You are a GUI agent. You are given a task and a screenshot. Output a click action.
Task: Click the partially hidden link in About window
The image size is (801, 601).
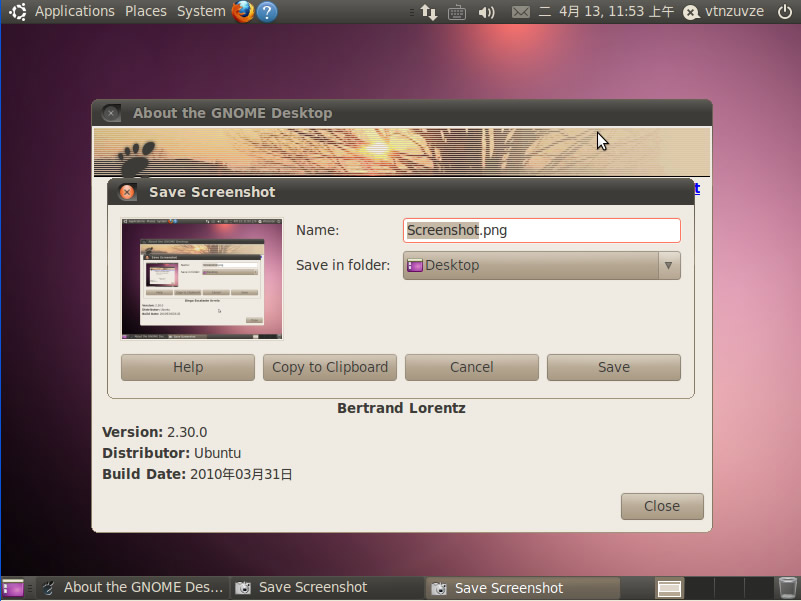[697, 189]
